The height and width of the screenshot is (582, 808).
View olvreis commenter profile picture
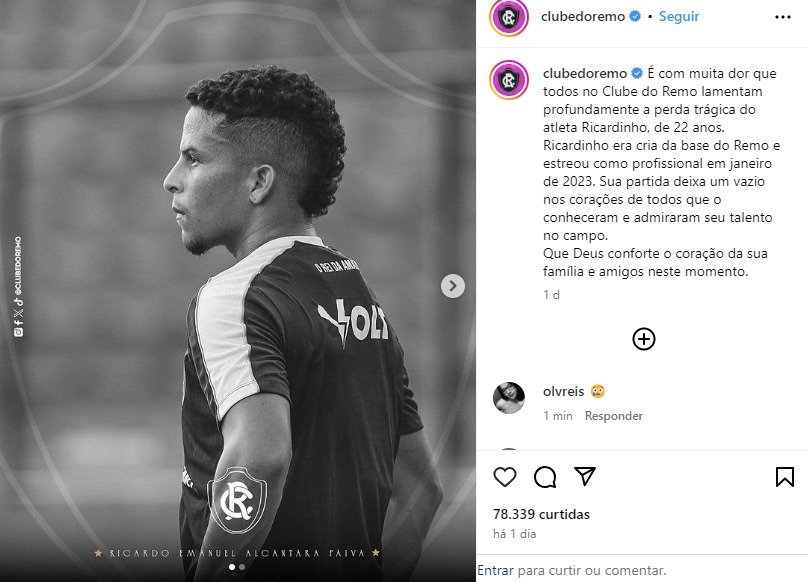coord(509,398)
